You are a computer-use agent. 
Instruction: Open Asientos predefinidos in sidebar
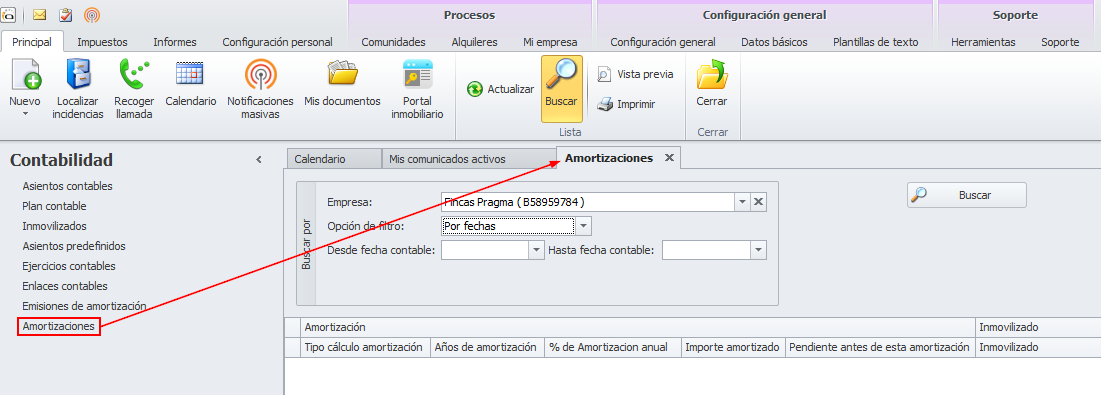(74, 246)
